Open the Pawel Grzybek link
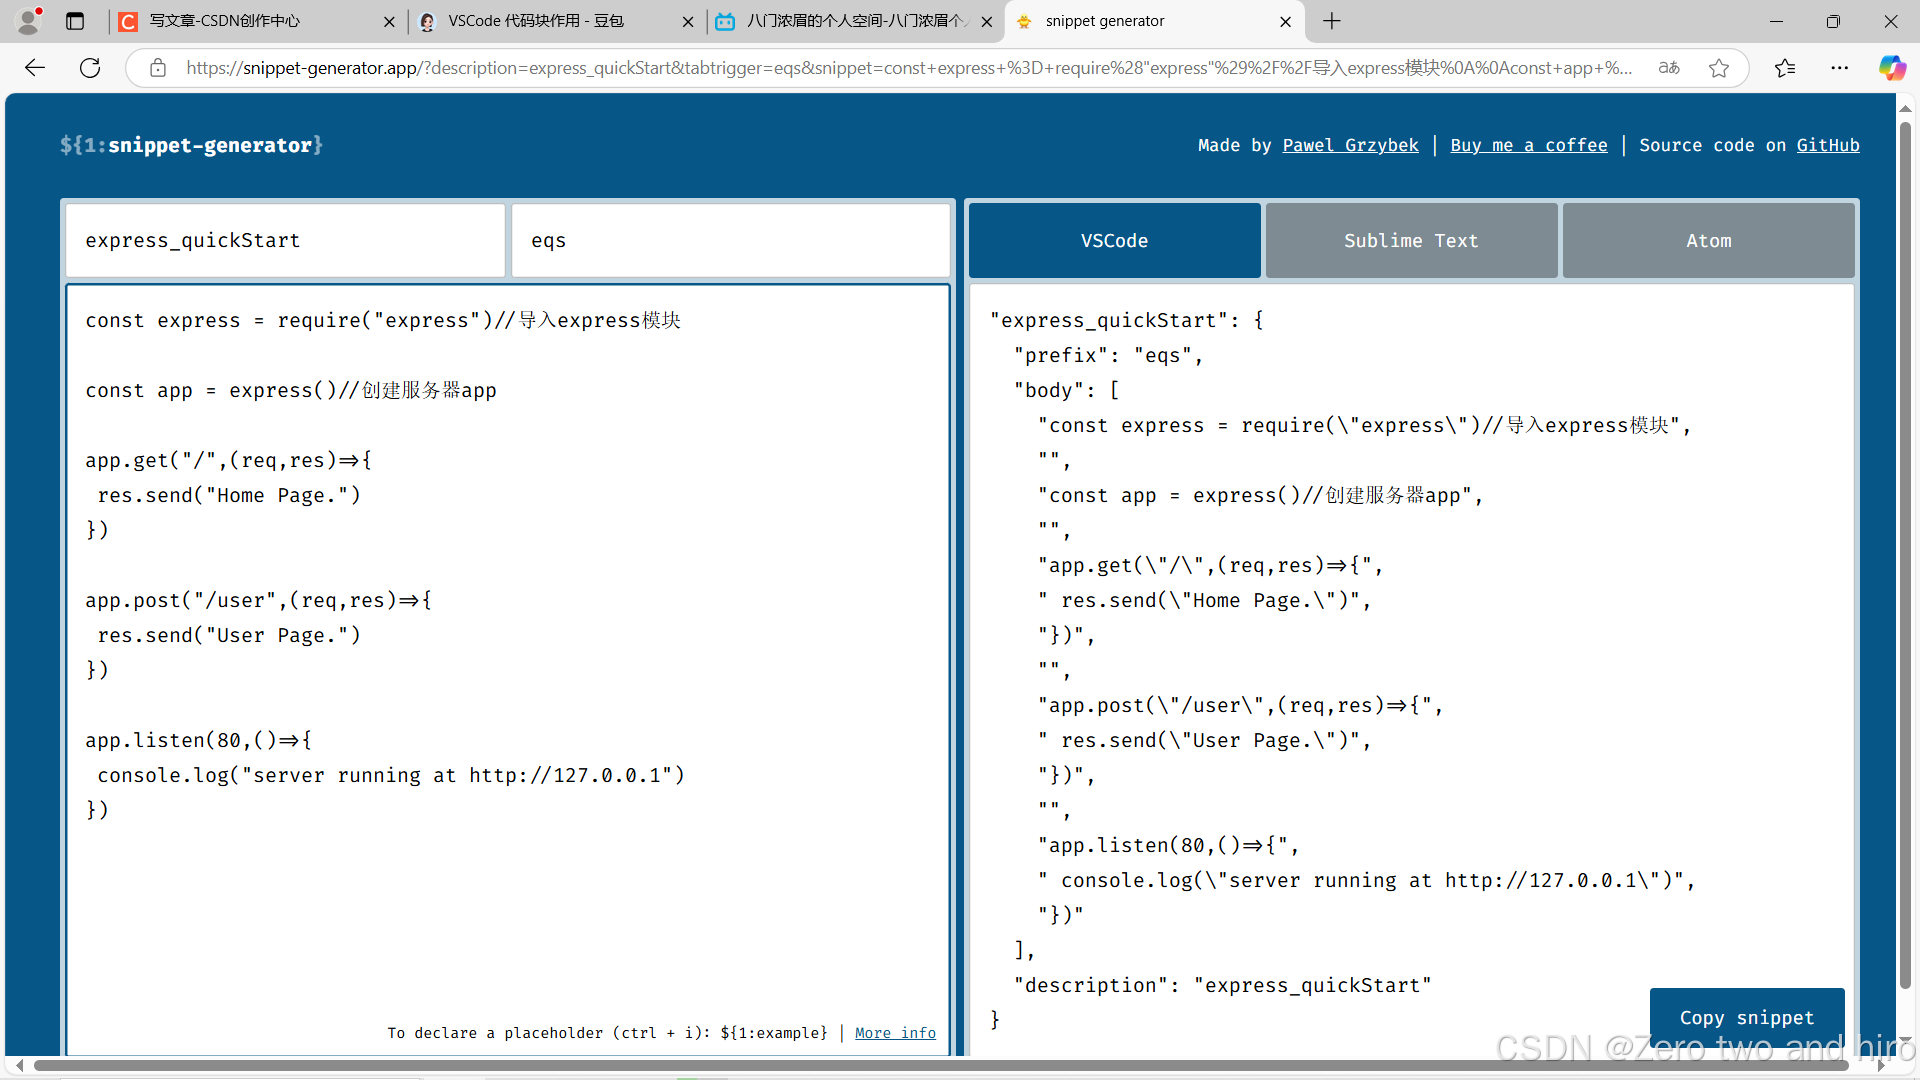Viewport: 1920px width, 1080px height. pos(1350,146)
